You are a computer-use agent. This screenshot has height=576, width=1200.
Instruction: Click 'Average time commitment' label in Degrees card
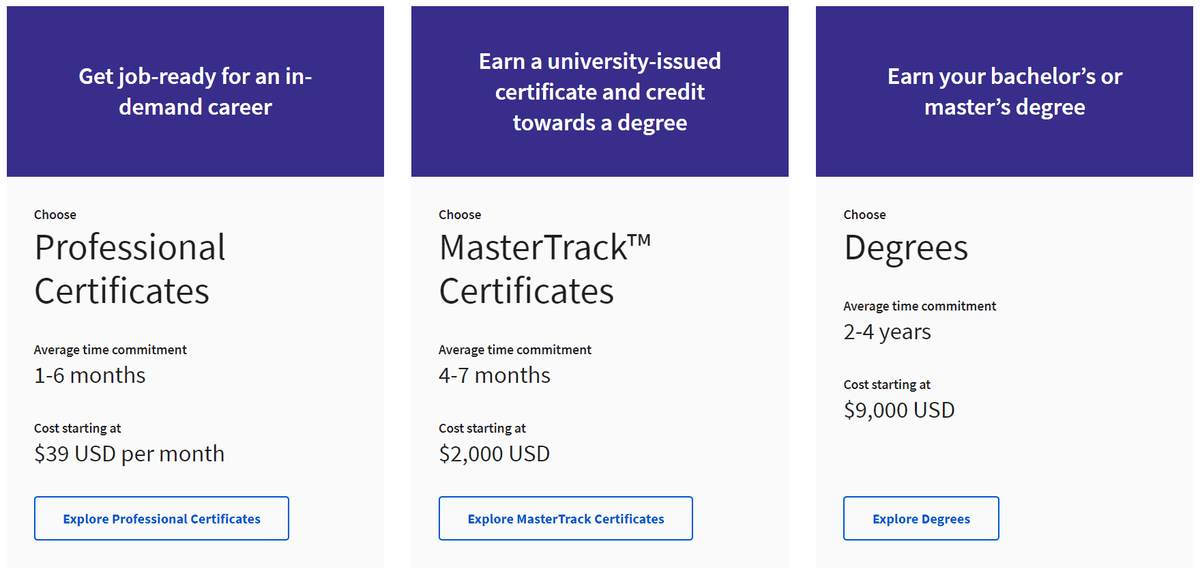pyautogui.click(x=920, y=306)
